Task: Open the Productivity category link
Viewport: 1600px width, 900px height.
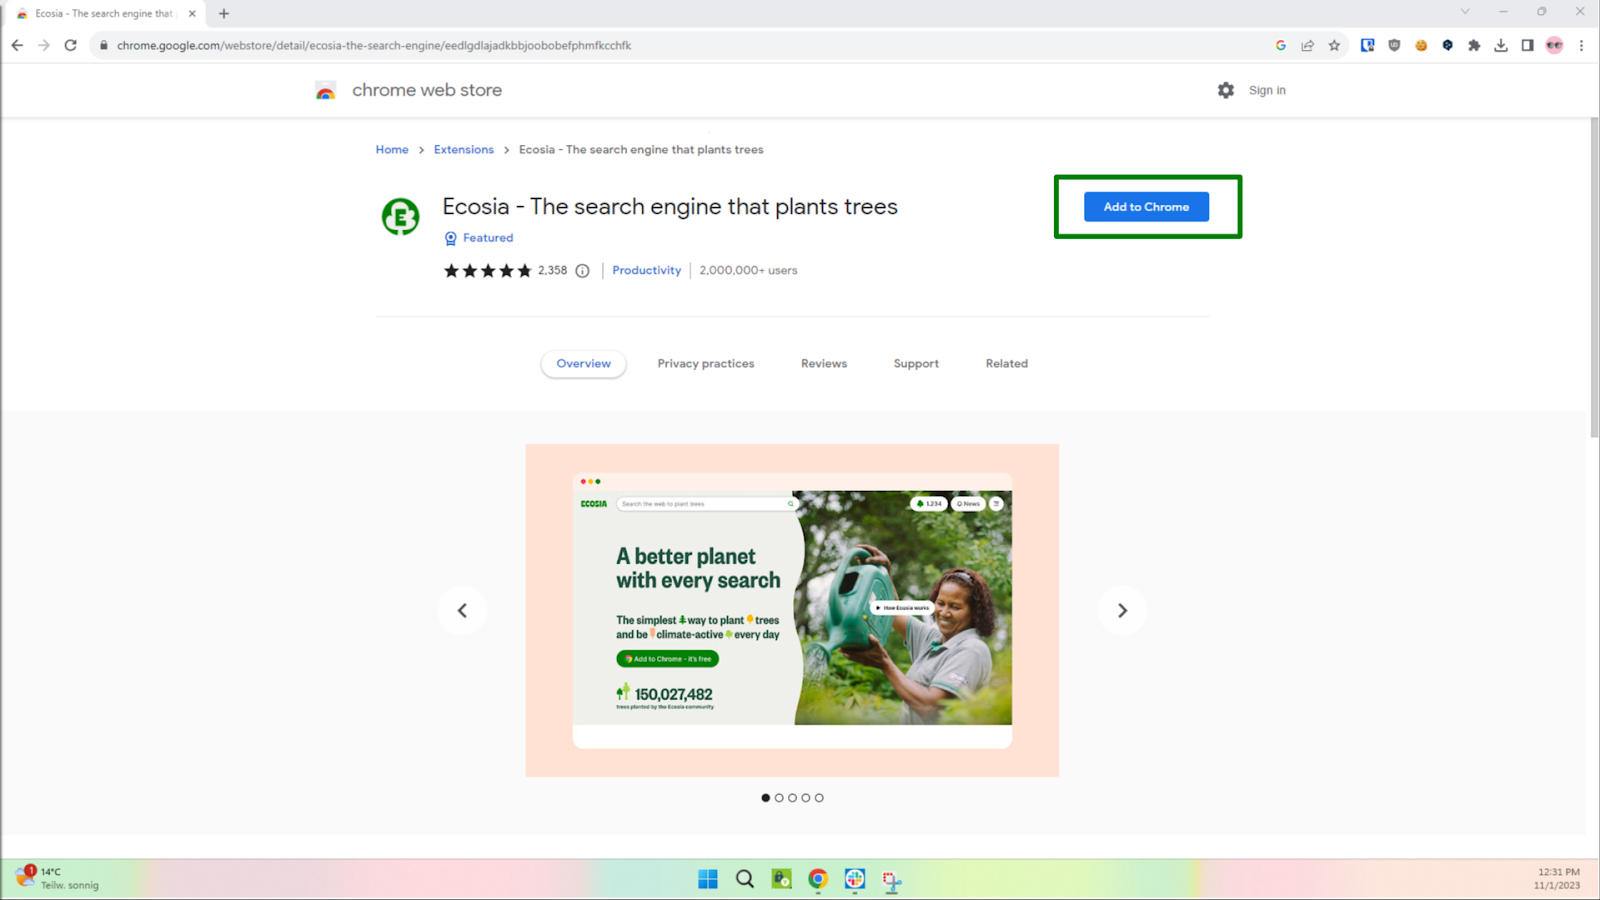Action: point(646,271)
